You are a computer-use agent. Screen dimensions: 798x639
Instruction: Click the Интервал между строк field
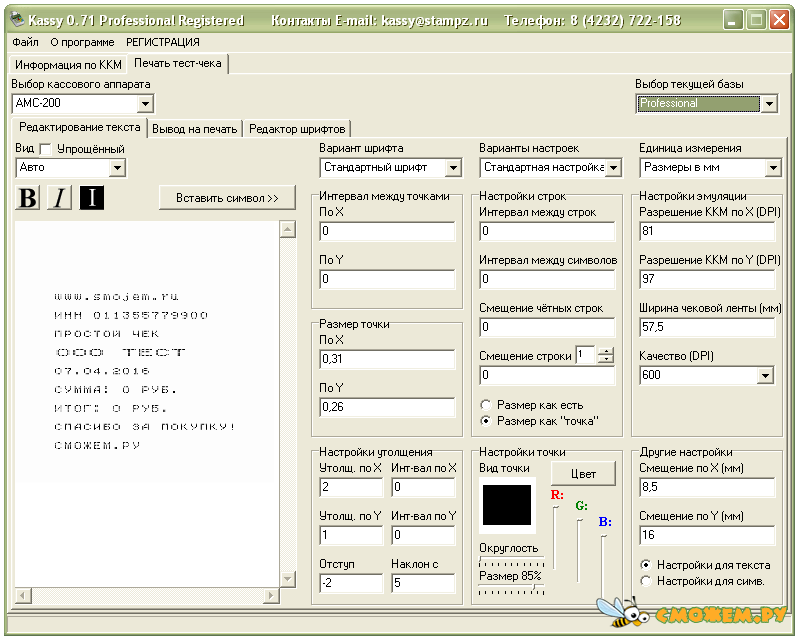[547, 231]
